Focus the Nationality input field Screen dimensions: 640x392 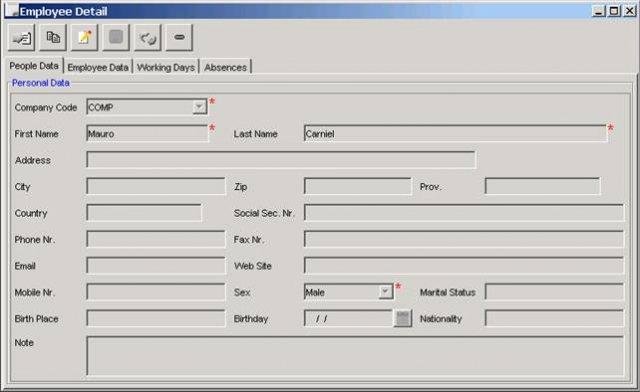point(554,318)
